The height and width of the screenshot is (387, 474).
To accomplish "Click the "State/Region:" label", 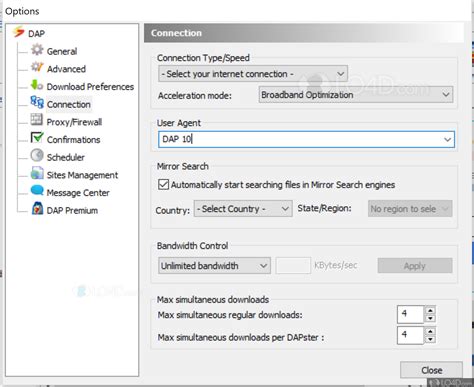I will 324,208.
